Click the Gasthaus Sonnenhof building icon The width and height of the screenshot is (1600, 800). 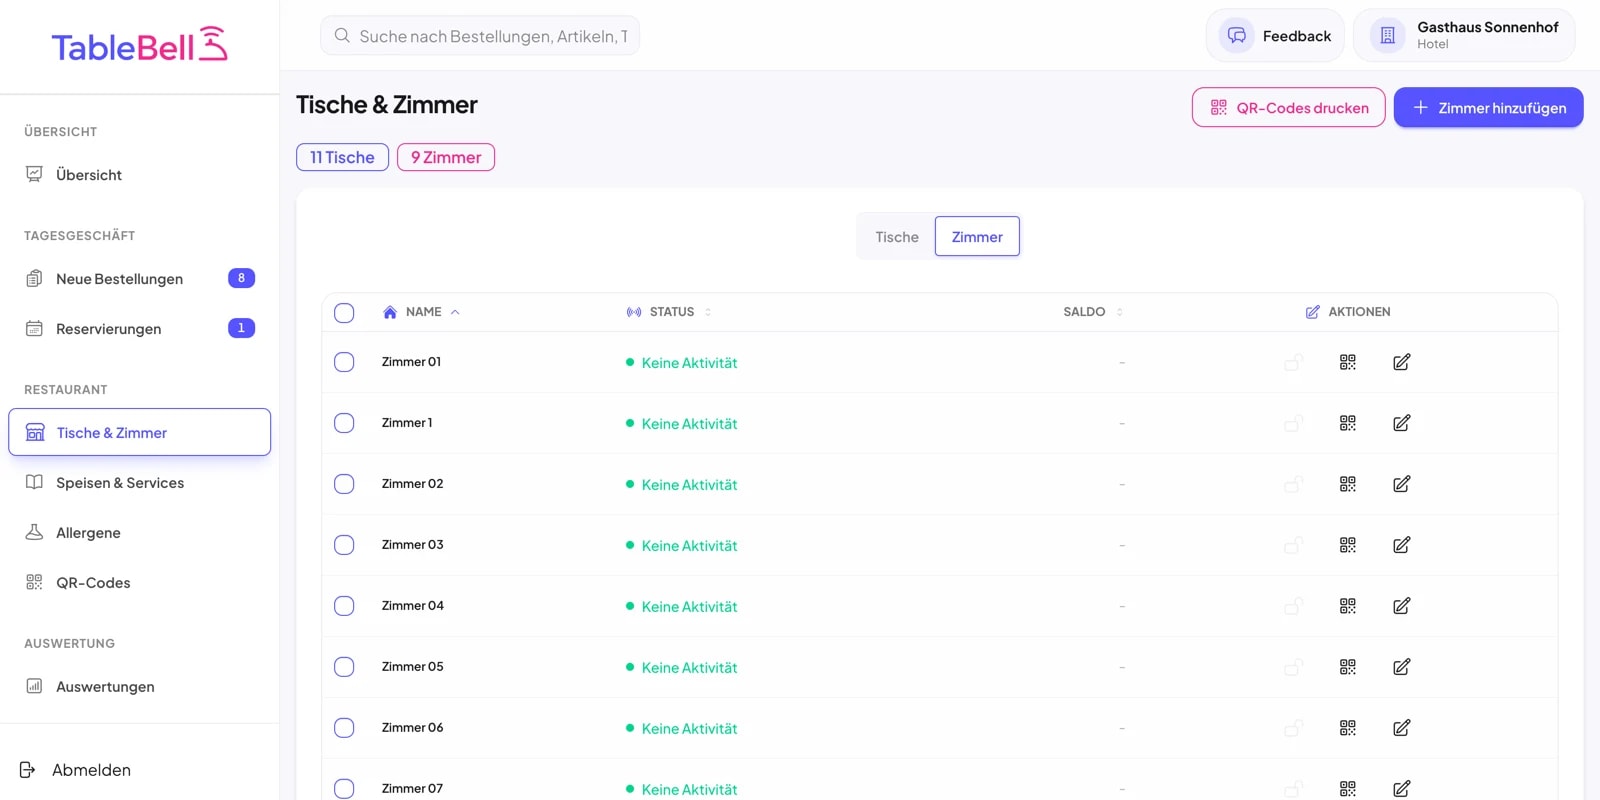1387,36
